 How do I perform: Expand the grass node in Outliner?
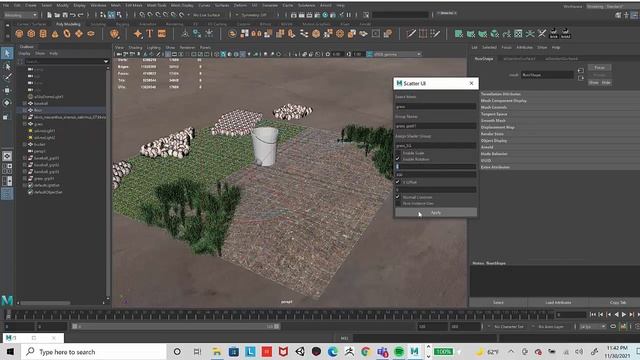(25, 124)
